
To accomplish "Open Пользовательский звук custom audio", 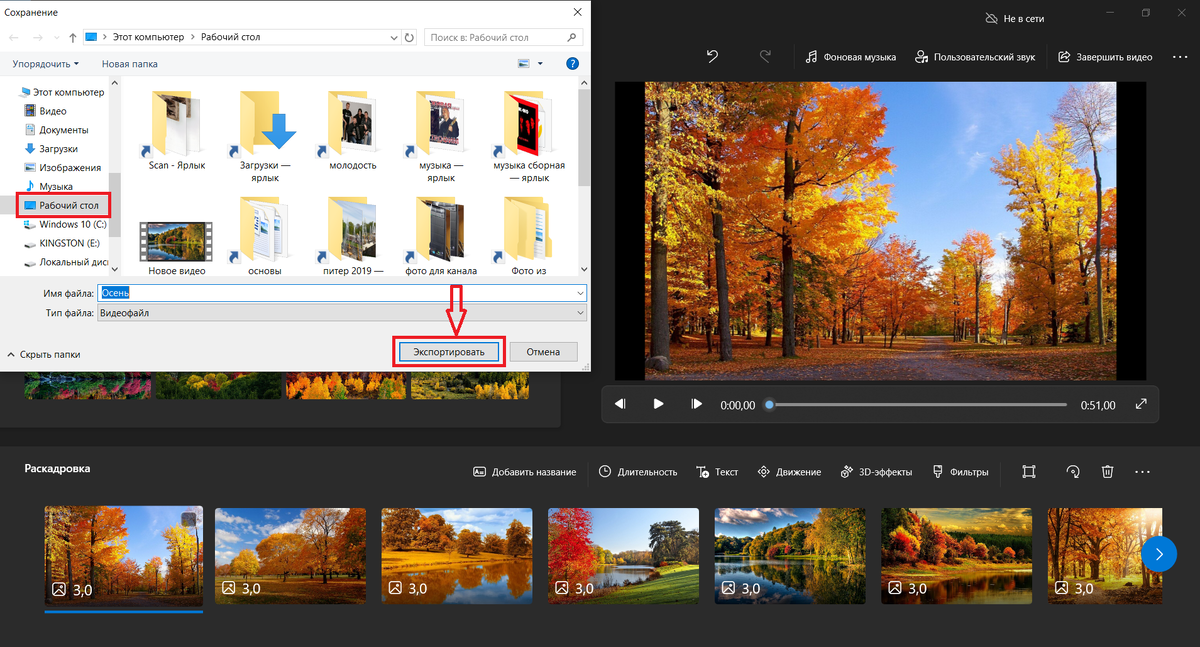I will [x=977, y=57].
